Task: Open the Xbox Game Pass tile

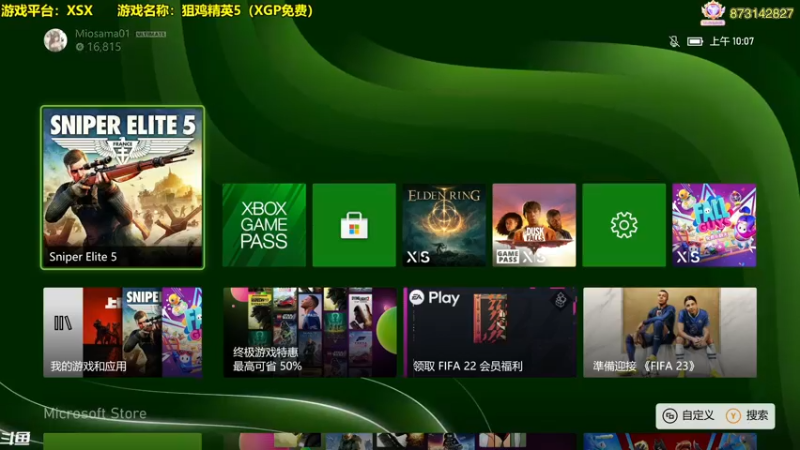Action: click(264, 225)
